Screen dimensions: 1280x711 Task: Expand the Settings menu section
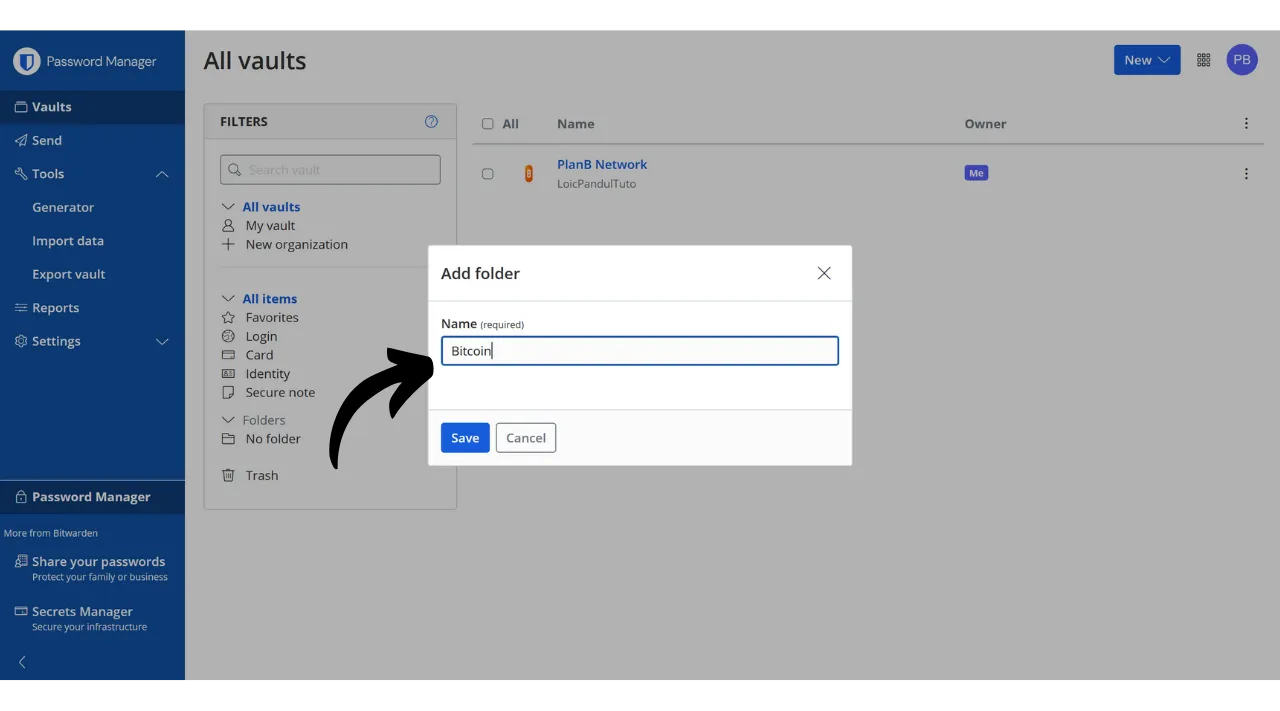162,341
